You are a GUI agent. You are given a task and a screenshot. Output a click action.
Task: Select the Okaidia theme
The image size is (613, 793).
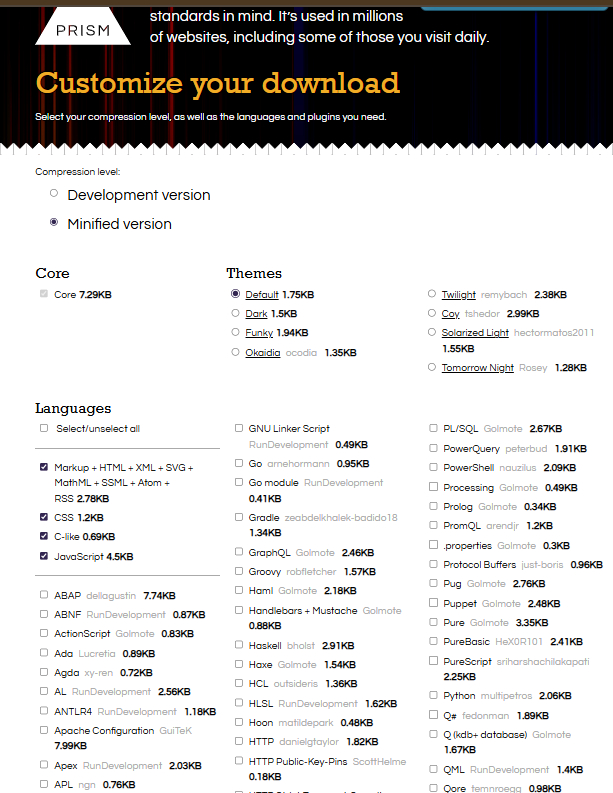pos(235,352)
